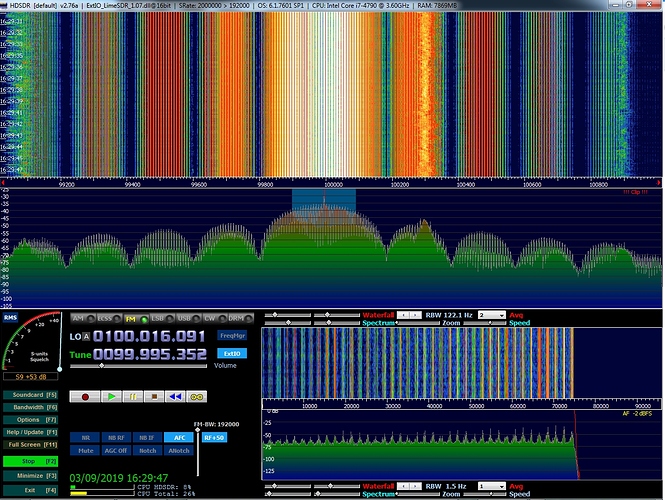Click the green play button
The height and width of the screenshot is (500, 665).
(x=112, y=397)
